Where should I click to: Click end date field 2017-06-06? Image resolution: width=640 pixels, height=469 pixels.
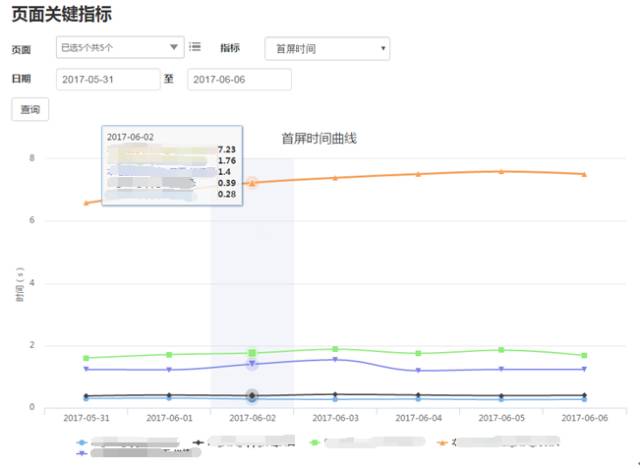(x=239, y=79)
